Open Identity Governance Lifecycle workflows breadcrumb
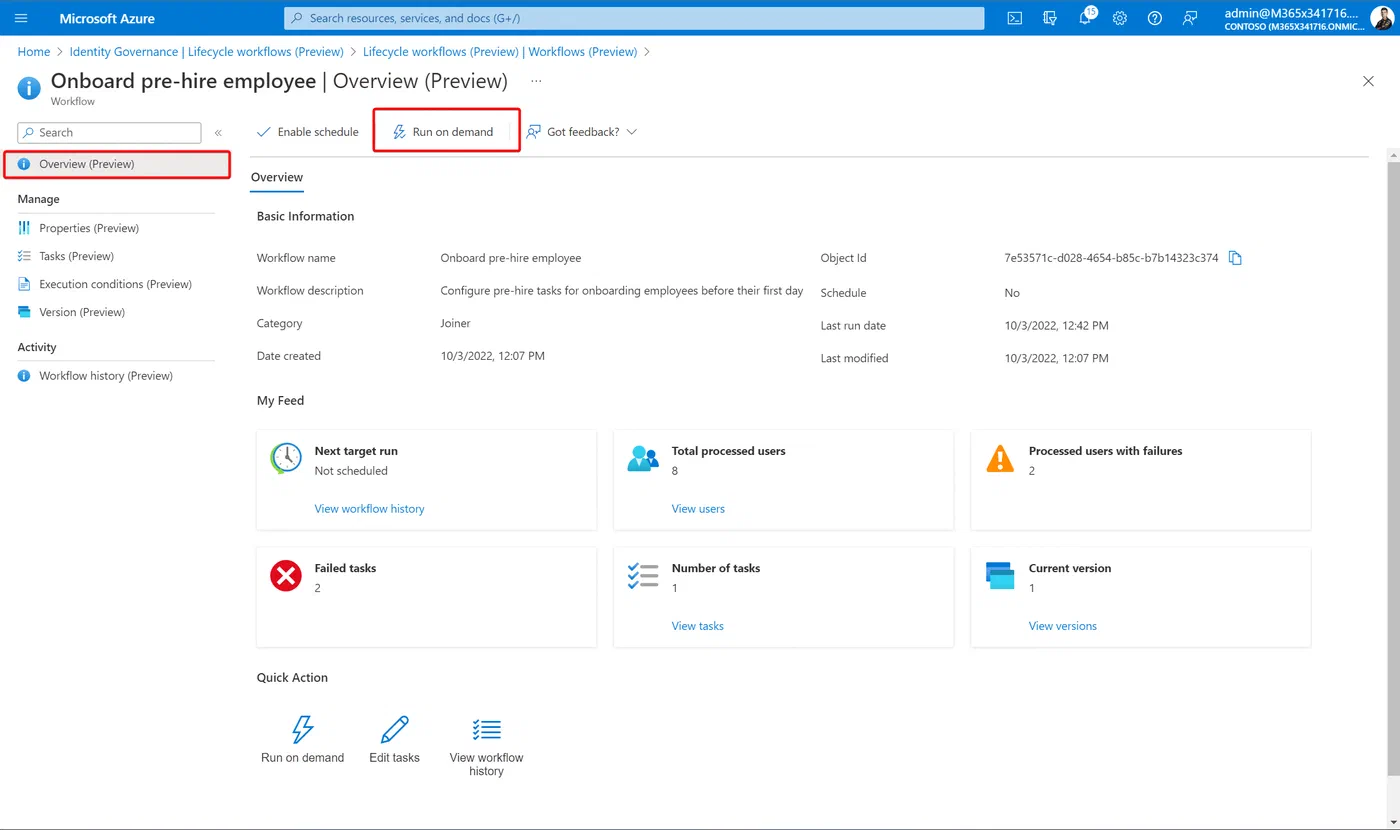Screen dimensions: 1400x830 click(206, 51)
